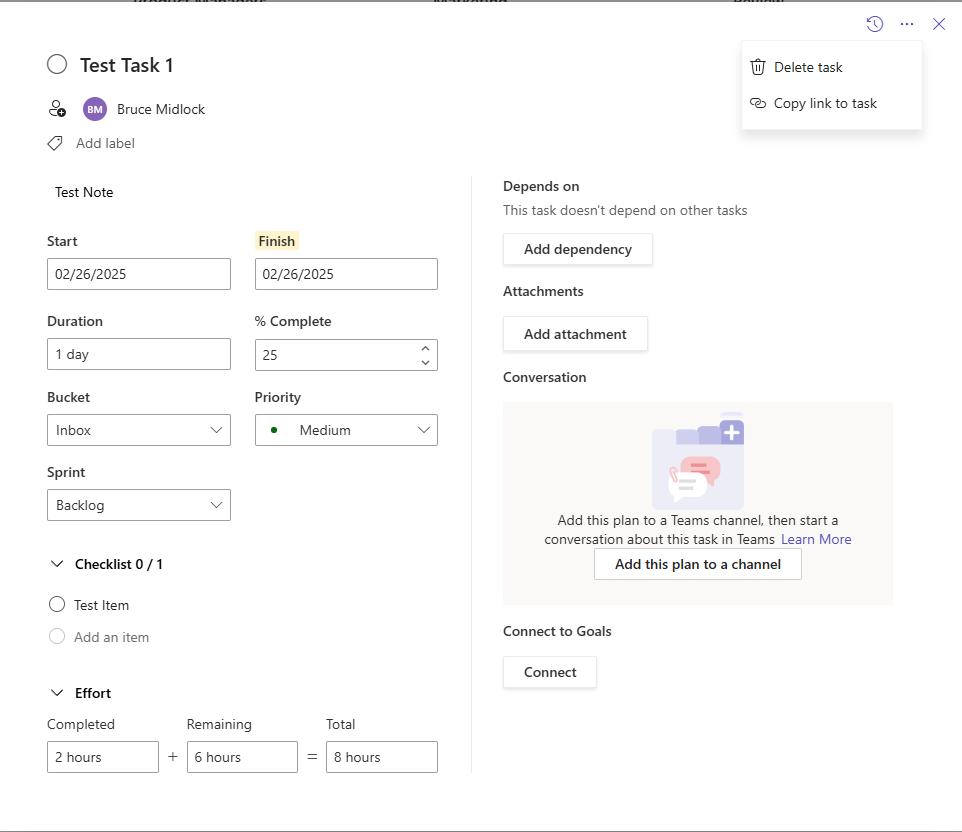Click Bruce Midlock's BM avatar

tap(94, 108)
